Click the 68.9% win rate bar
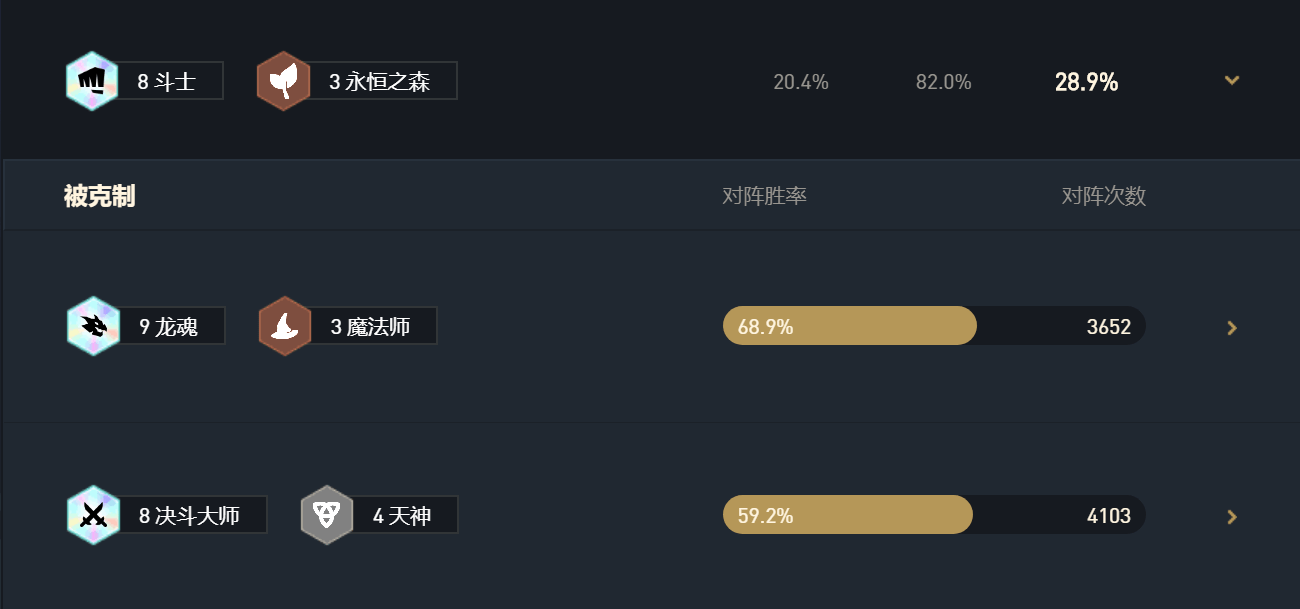The image size is (1300, 609). click(x=849, y=326)
